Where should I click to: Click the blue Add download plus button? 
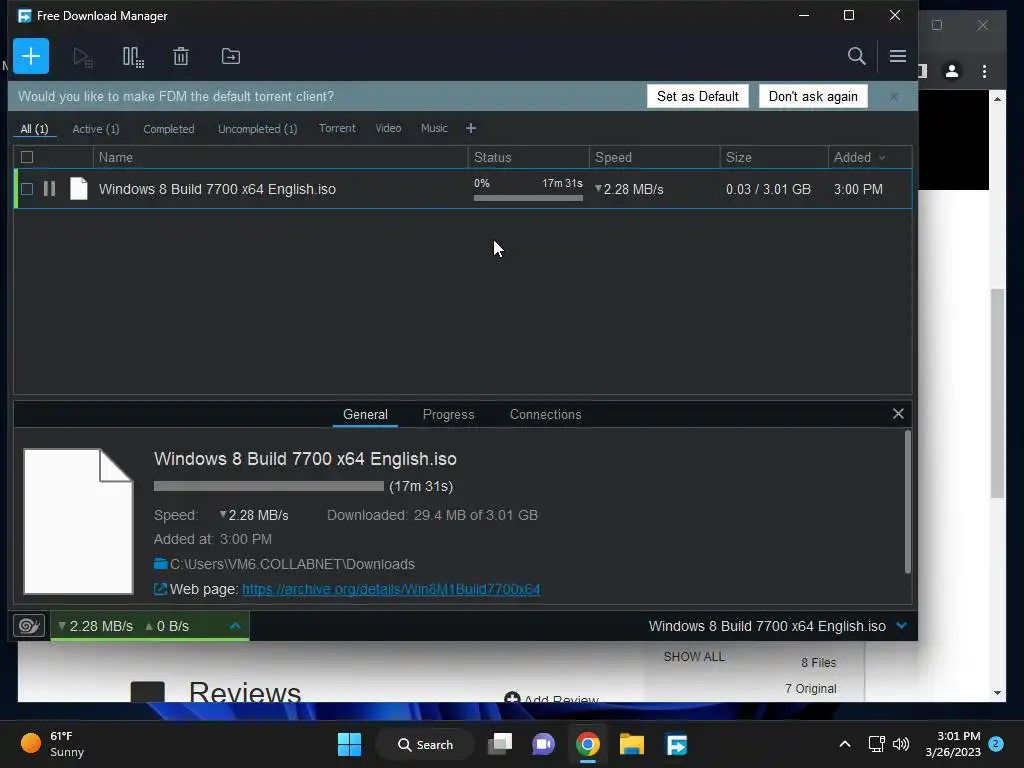(x=31, y=56)
